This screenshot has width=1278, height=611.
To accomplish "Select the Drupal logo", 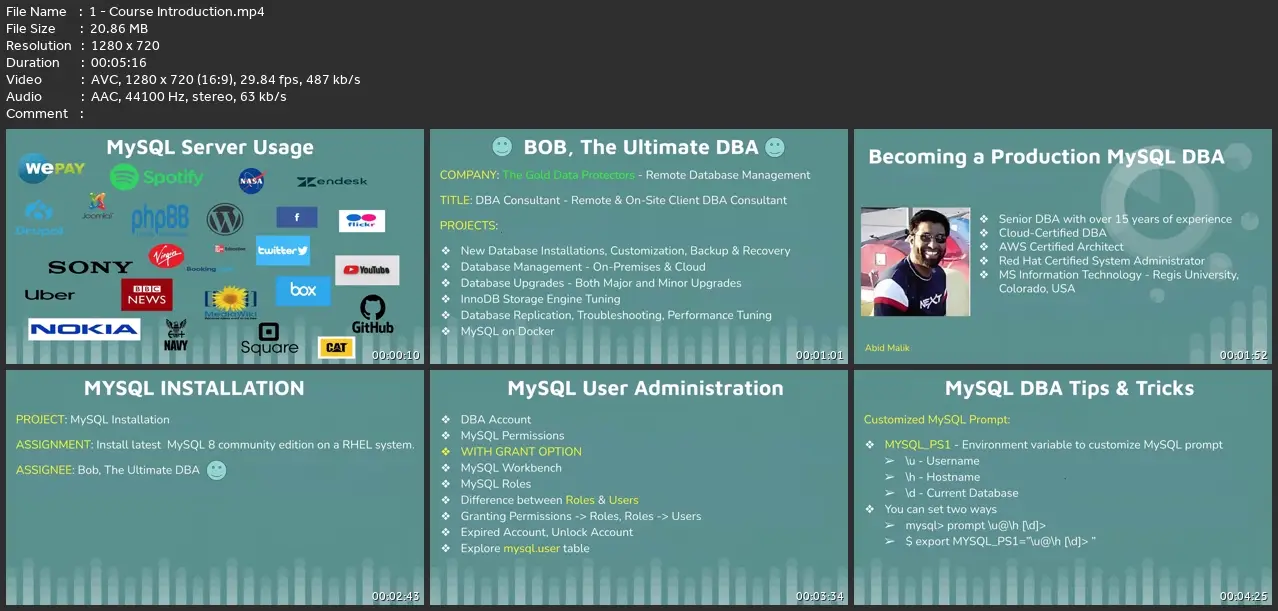I will (39, 218).
